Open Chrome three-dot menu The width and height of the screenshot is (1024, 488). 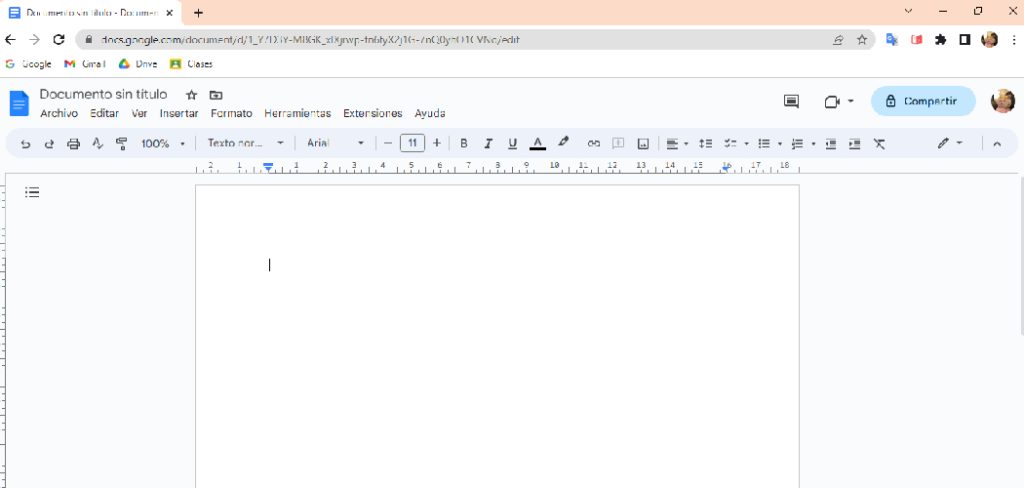click(x=1014, y=40)
